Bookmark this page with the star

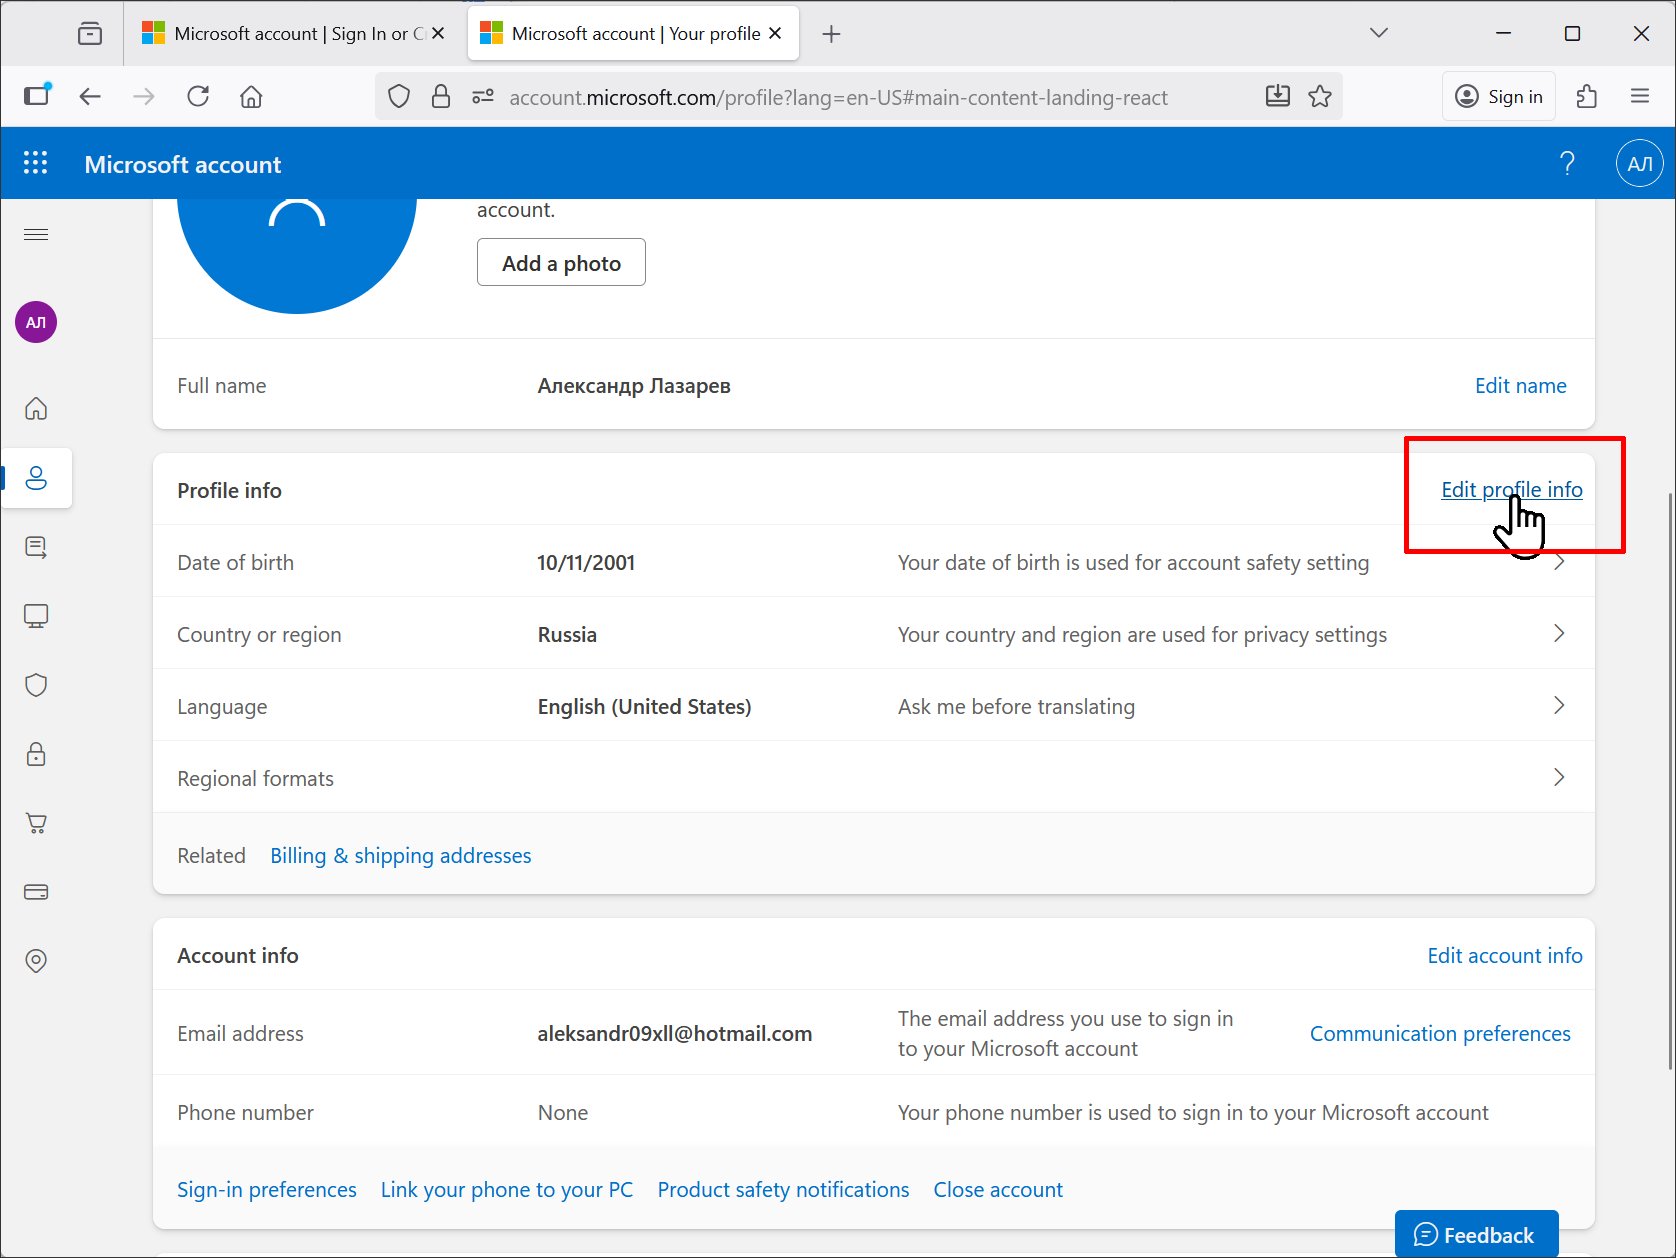click(x=1320, y=96)
